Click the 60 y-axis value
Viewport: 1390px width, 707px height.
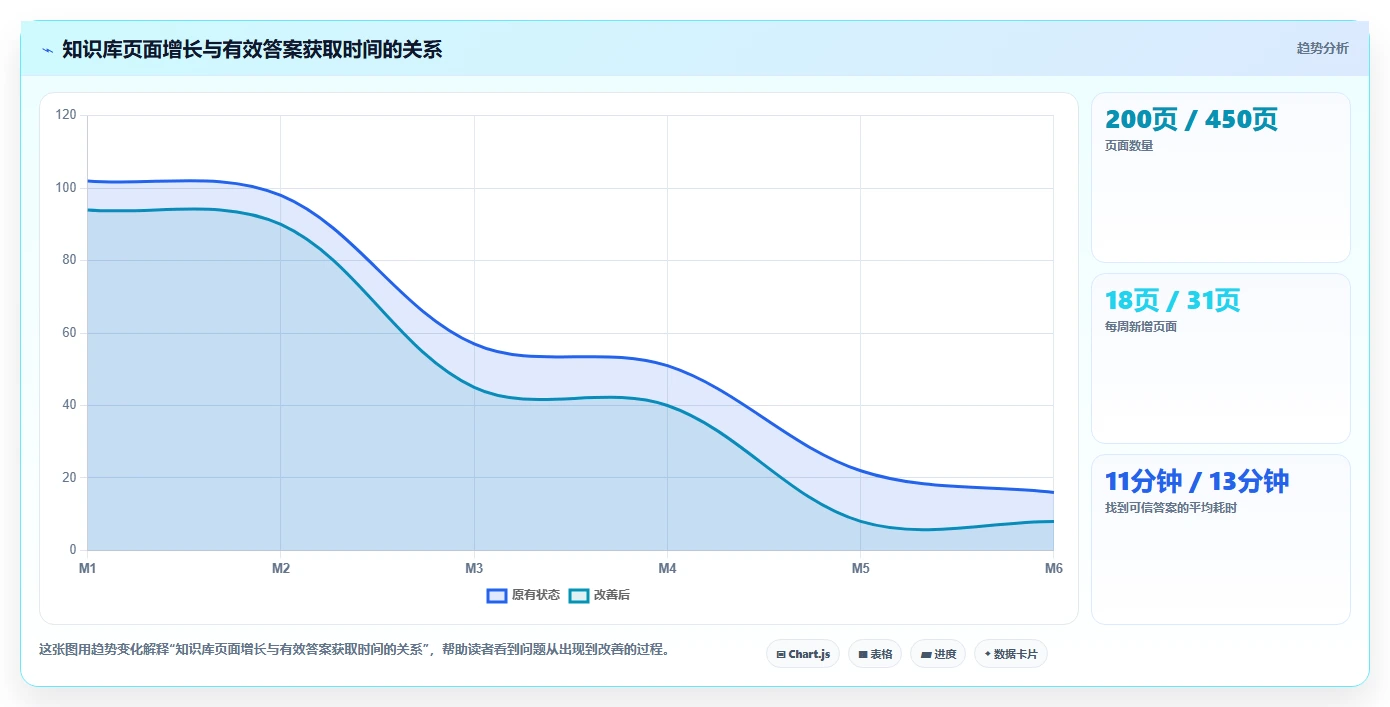pyautogui.click(x=70, y=333)
